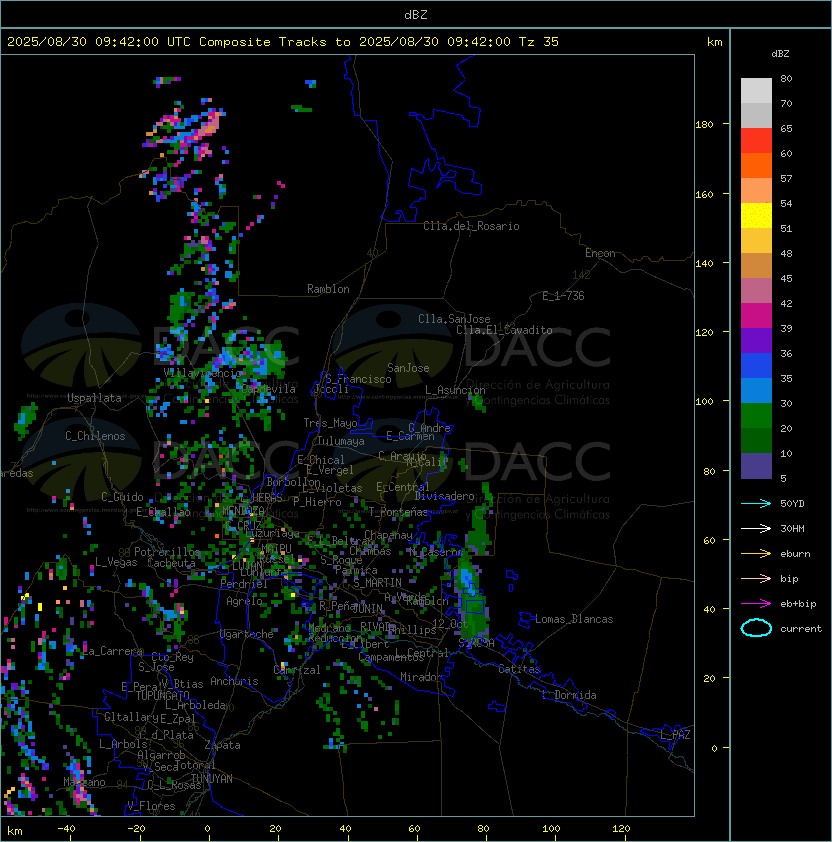This screenshot has height=842, width=832.
Task: Select the red swatch in the dBZ legend
Action: 756,141
